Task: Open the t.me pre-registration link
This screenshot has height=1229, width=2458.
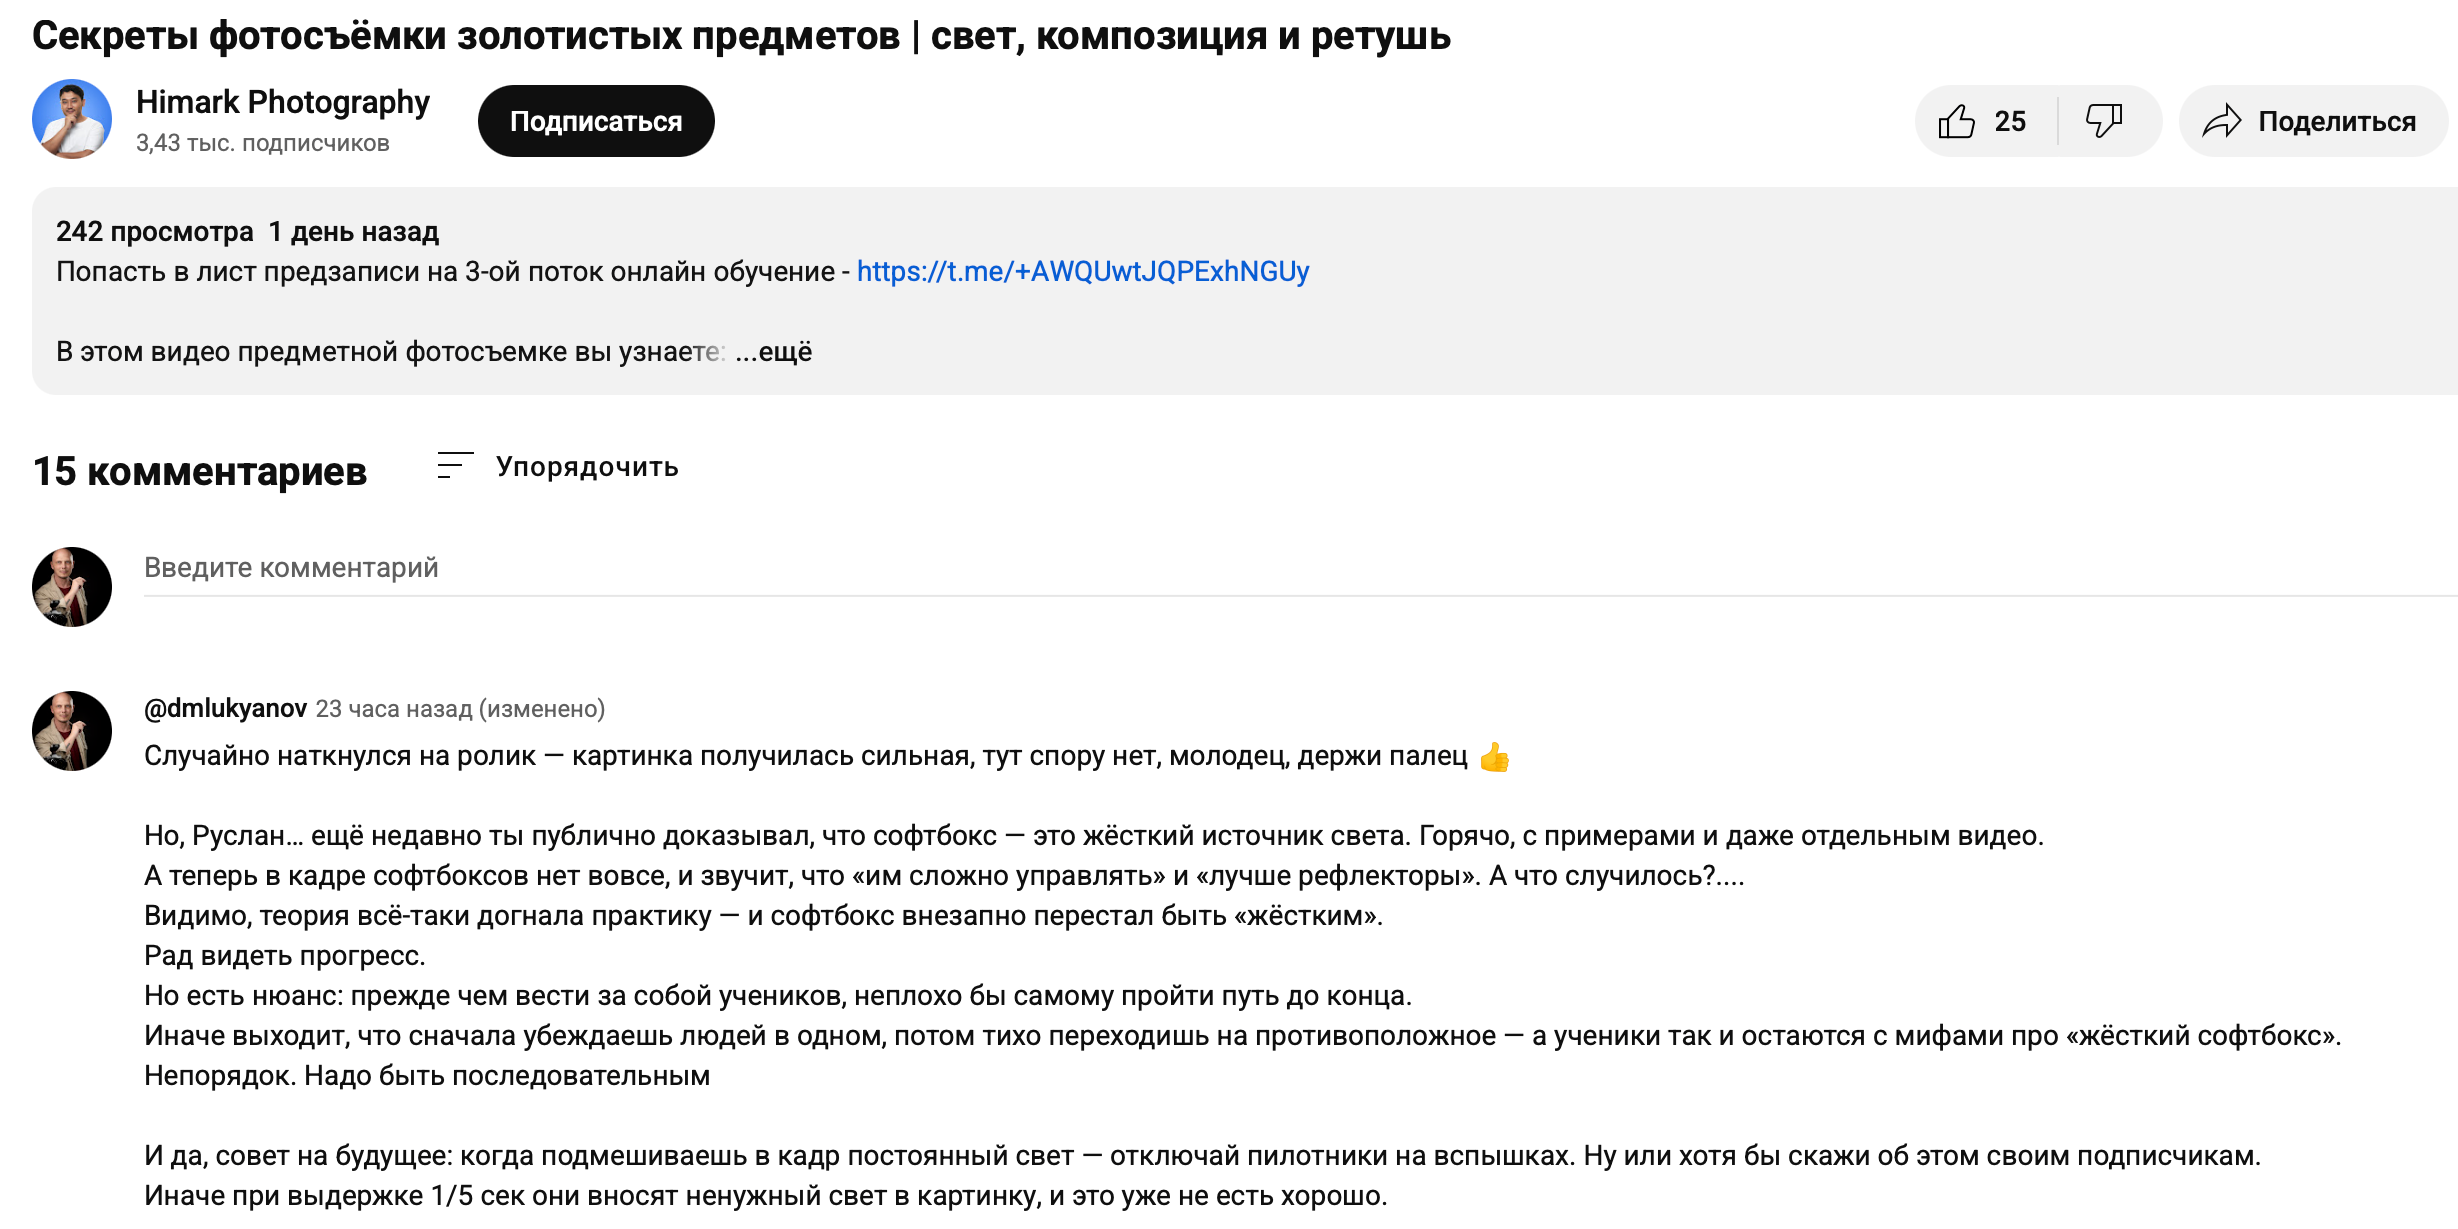Action: coord(1083,270)
